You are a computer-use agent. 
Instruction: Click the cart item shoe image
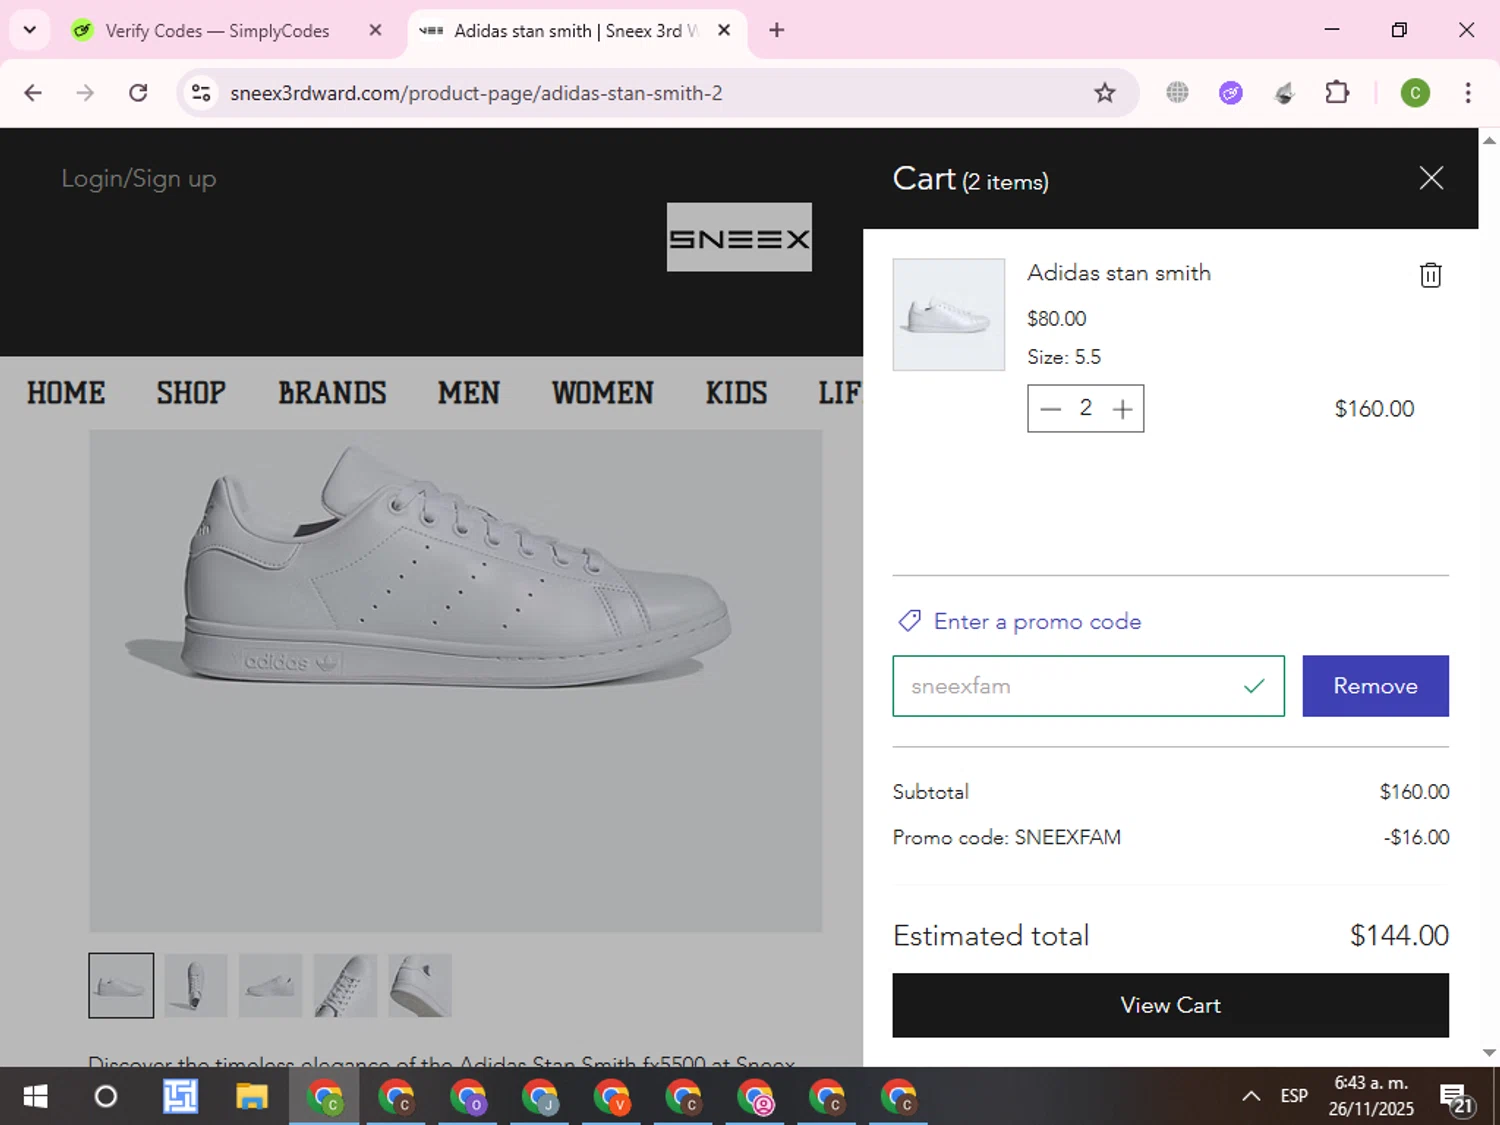point(949,315)
